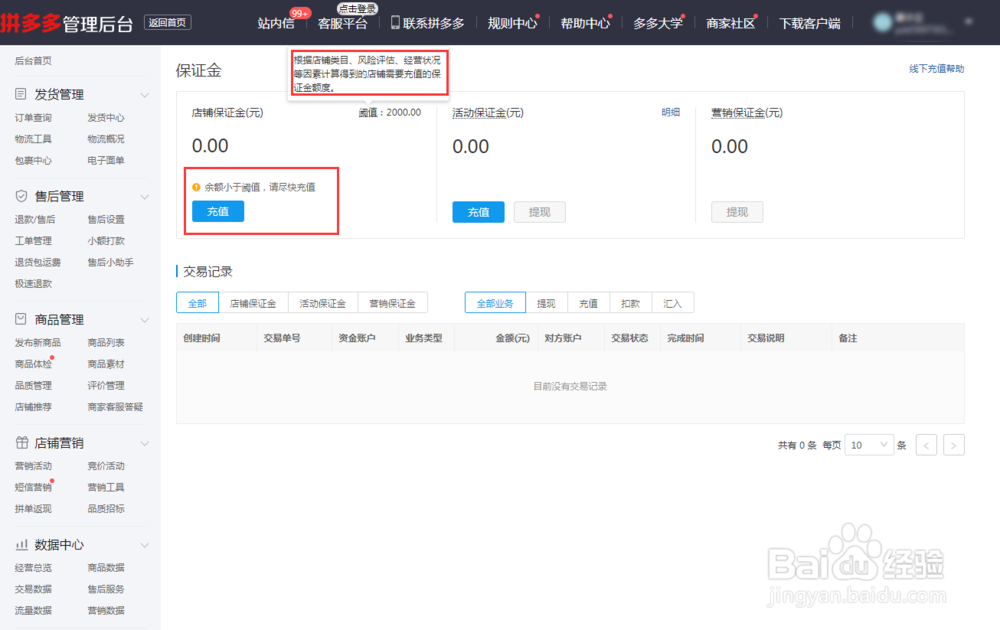Collapse the 售后管理 section chevron
1000x630 pixels.
click(145, 196)
